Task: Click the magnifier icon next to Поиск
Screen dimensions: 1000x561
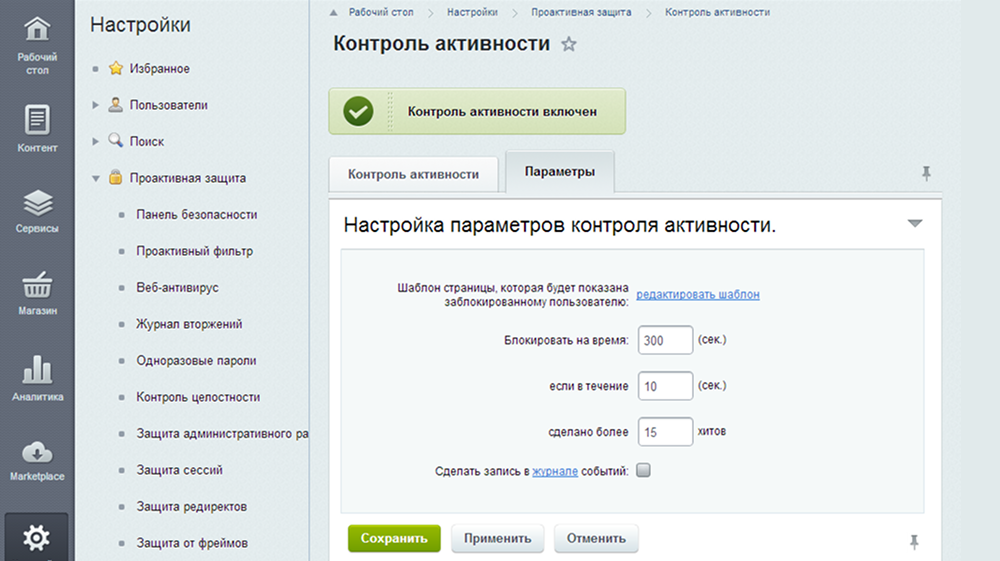Action: coord(115,140)
